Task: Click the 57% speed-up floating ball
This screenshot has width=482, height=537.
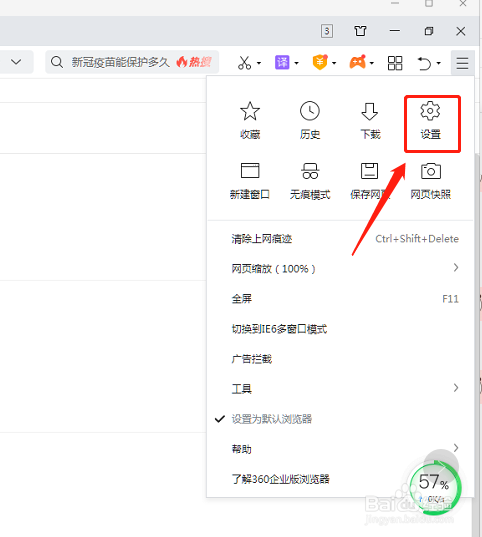Action: (435, 488)
